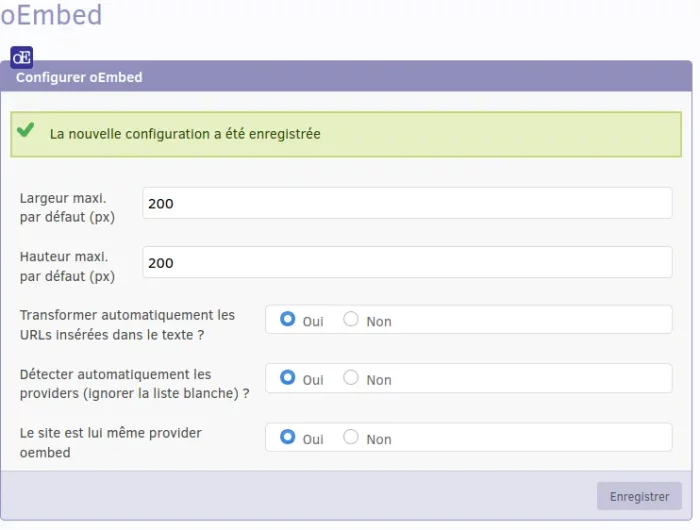Click the 'La nouvelle configuration a été enregistrée' message
700x530 pixels.
pos(185,134)
